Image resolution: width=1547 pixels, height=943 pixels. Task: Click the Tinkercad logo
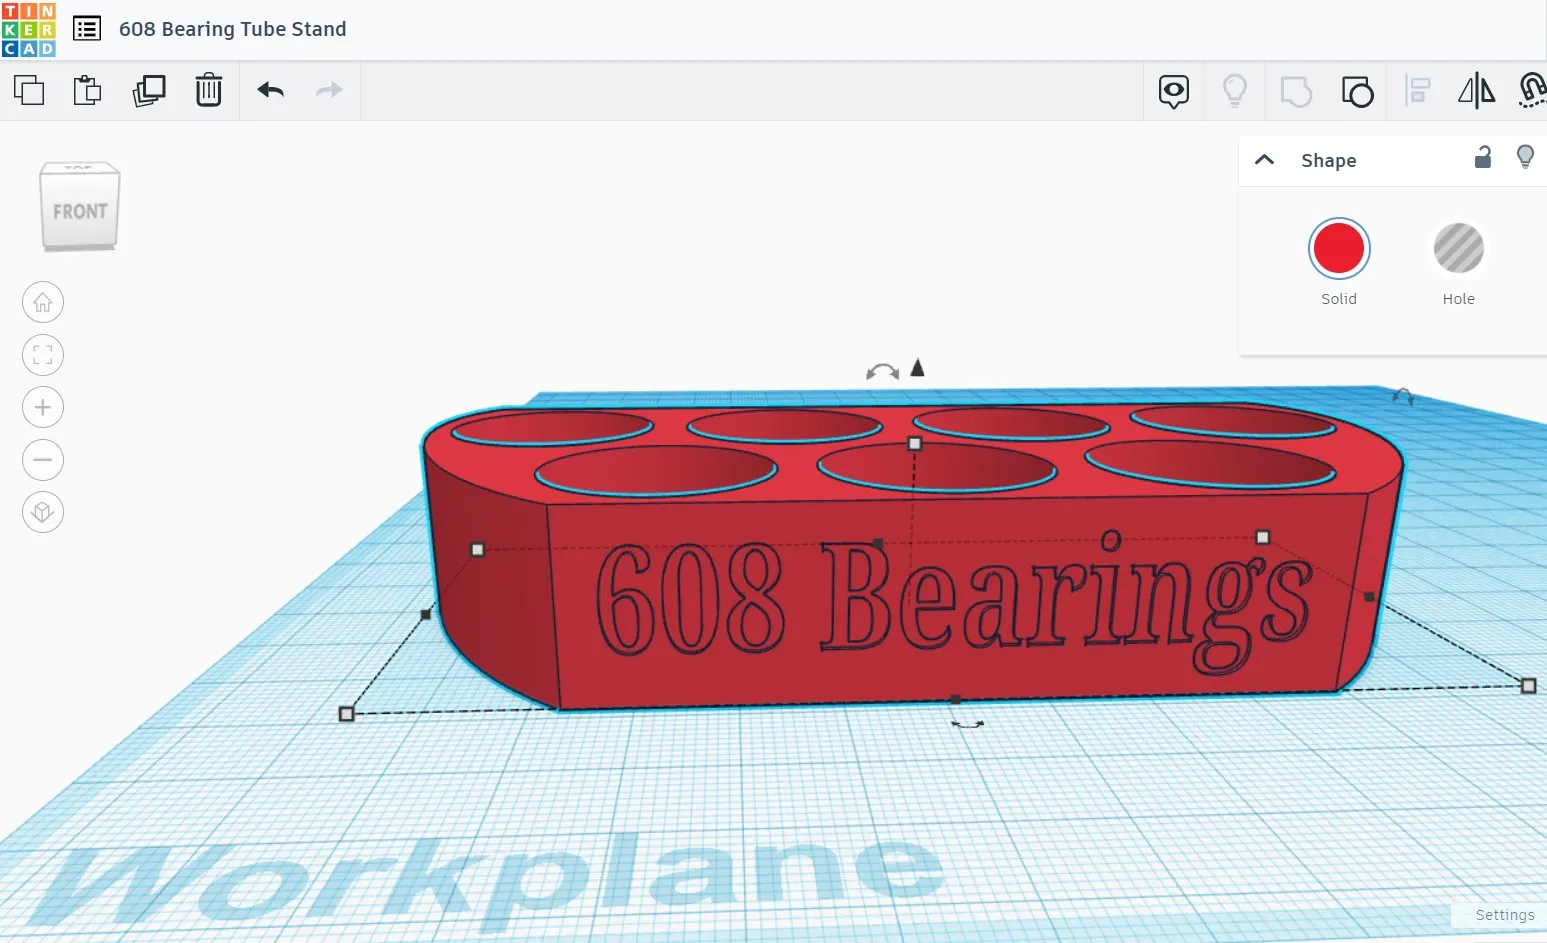(x=29, y=29)
